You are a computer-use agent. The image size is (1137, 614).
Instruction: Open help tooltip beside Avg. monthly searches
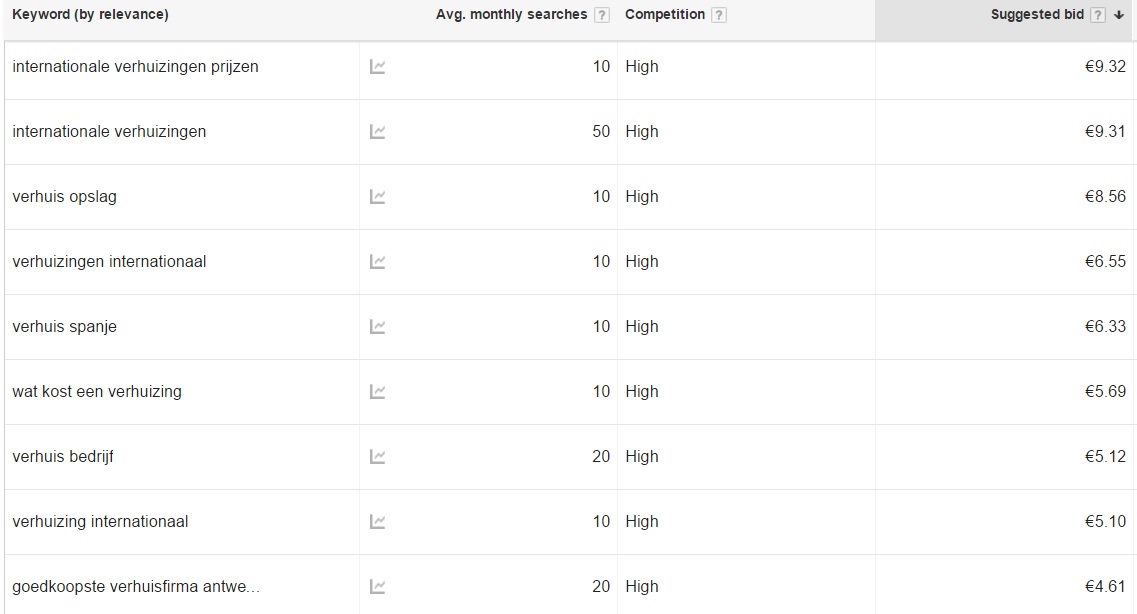602,15
